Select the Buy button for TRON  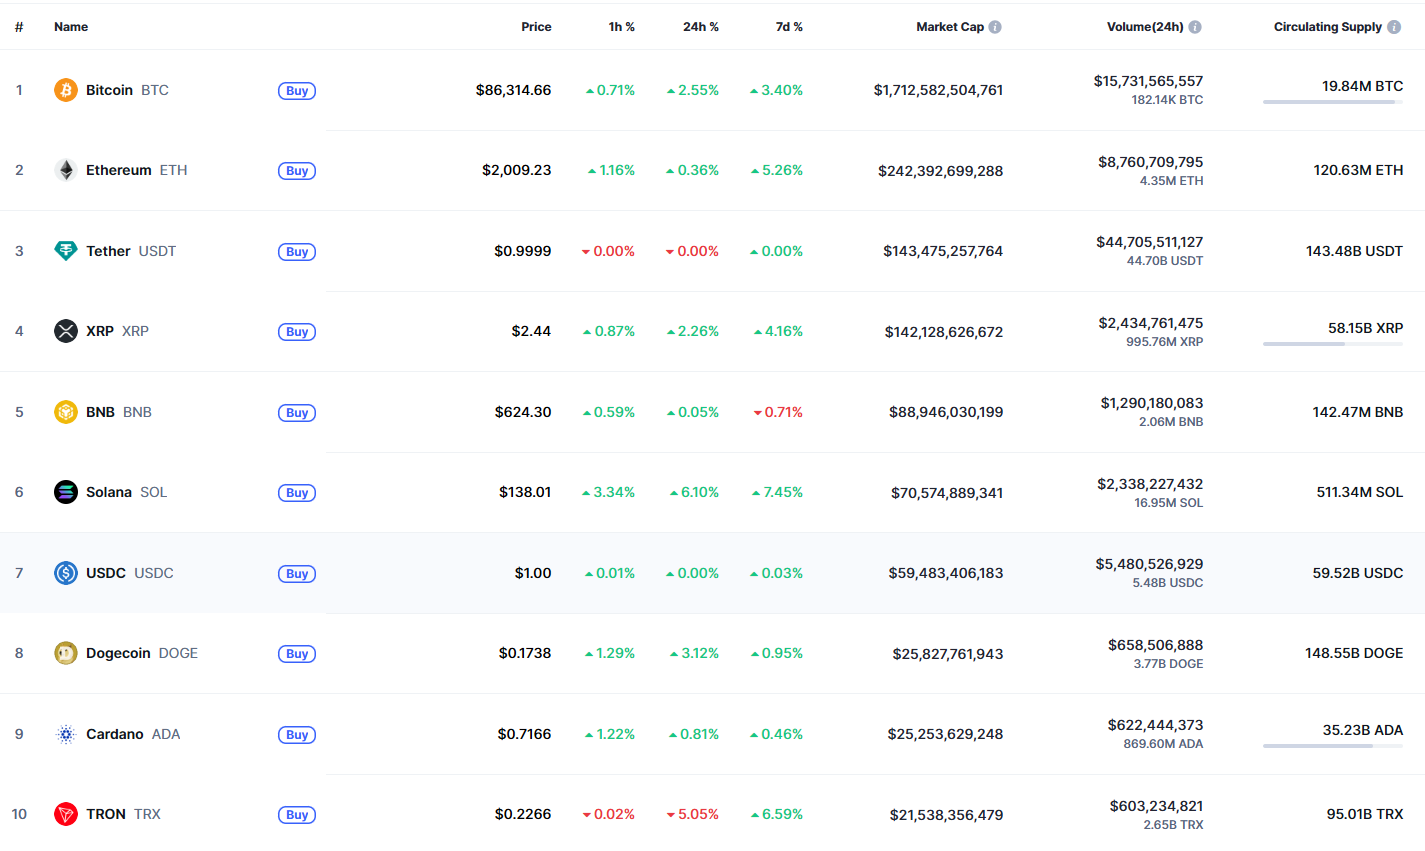point(297,815)
